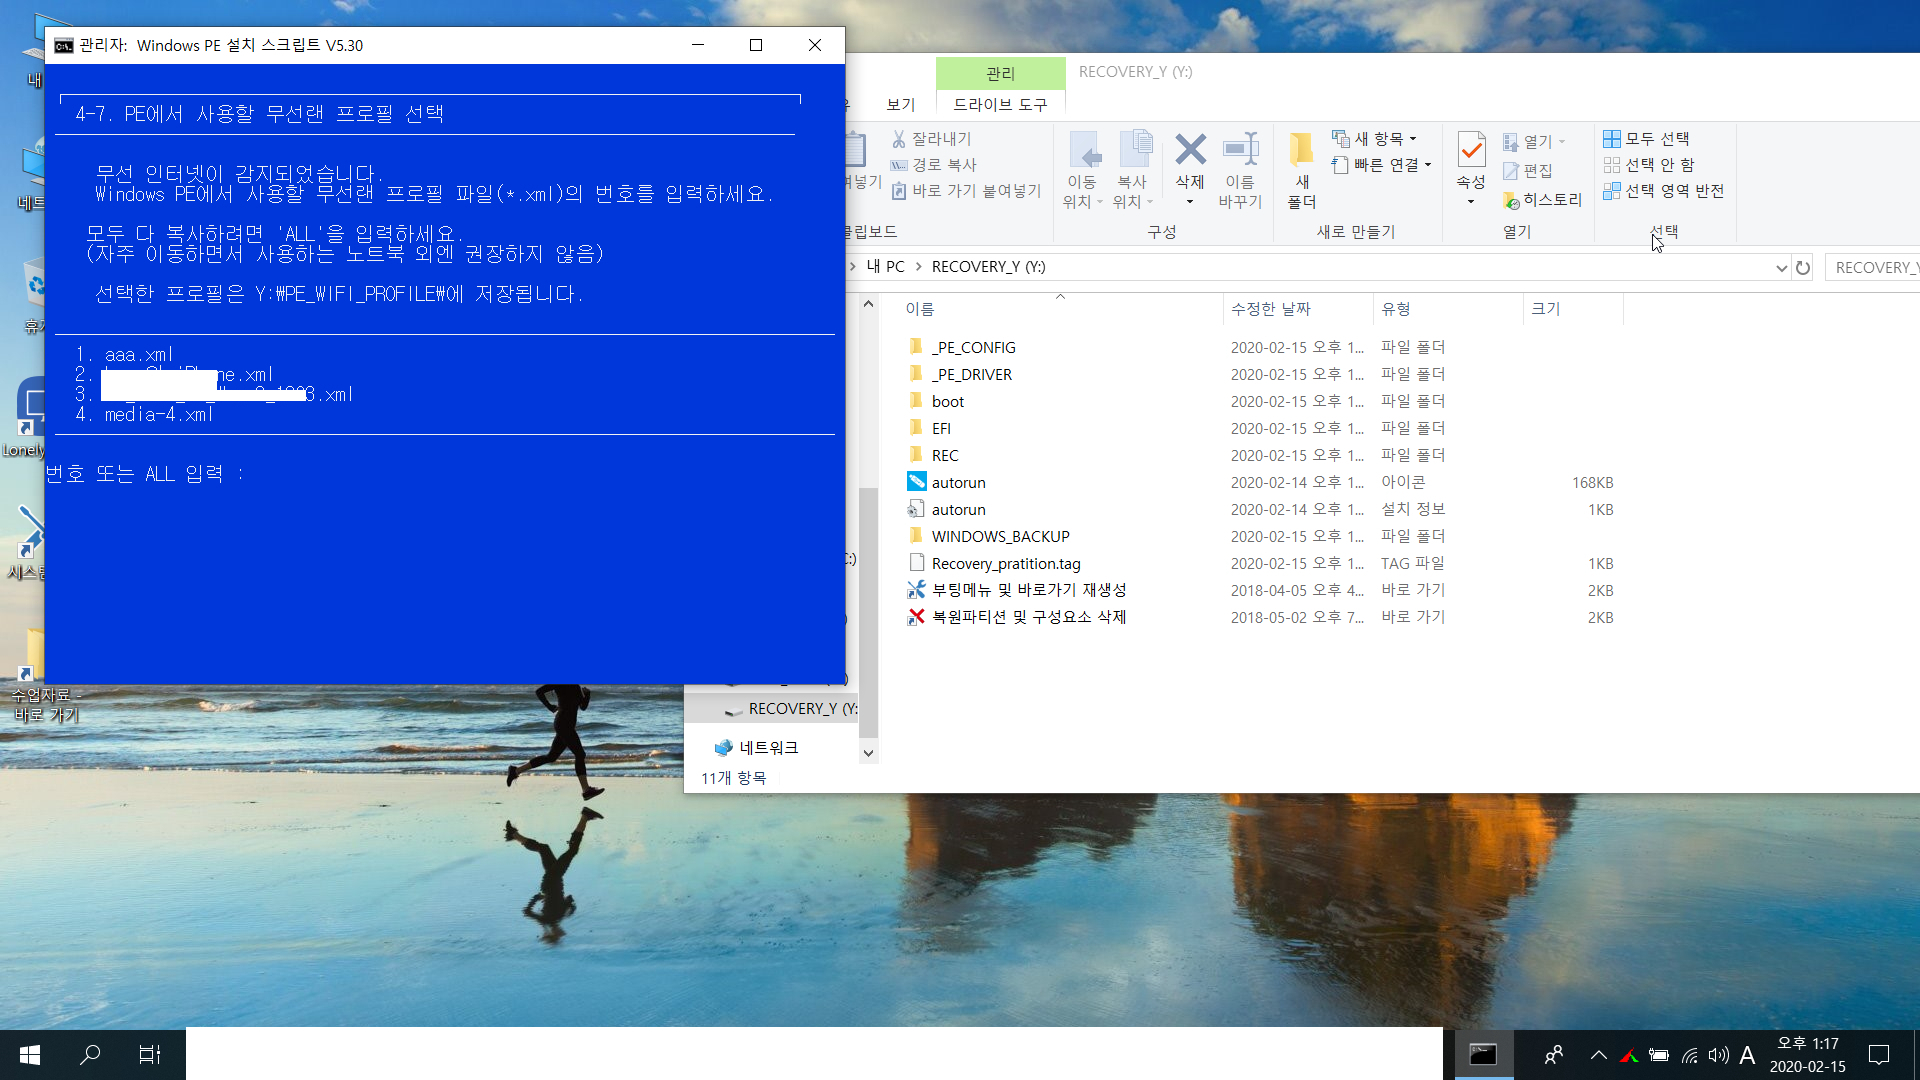Expand the Properties (속성) dropdown arrow
Image resolution: width=1920 pixels, height=1080 pixels.
tap(1471, 202)
